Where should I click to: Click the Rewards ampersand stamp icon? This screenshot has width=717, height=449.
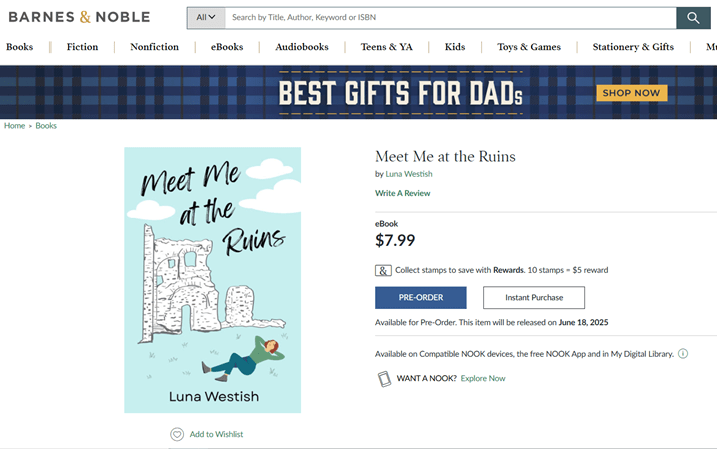pyautogui.click(x=383, y=270)
